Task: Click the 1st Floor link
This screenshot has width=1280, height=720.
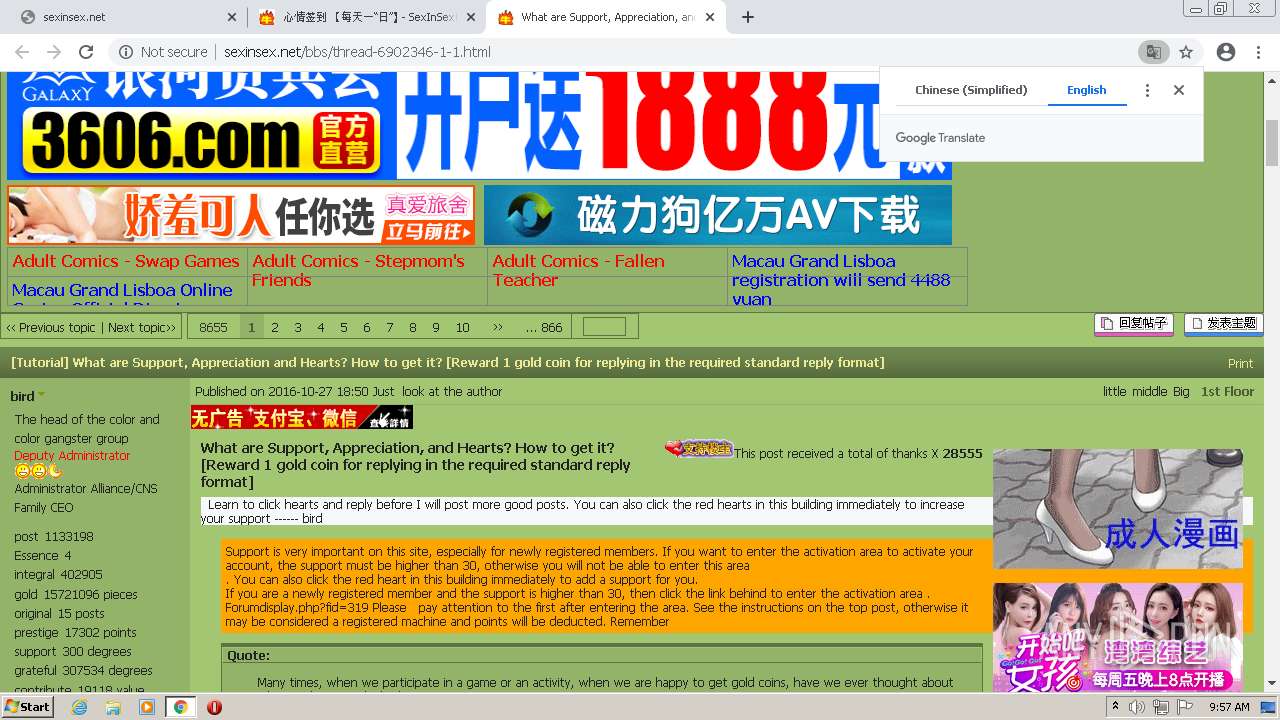Action: (x=1227, y=392)
